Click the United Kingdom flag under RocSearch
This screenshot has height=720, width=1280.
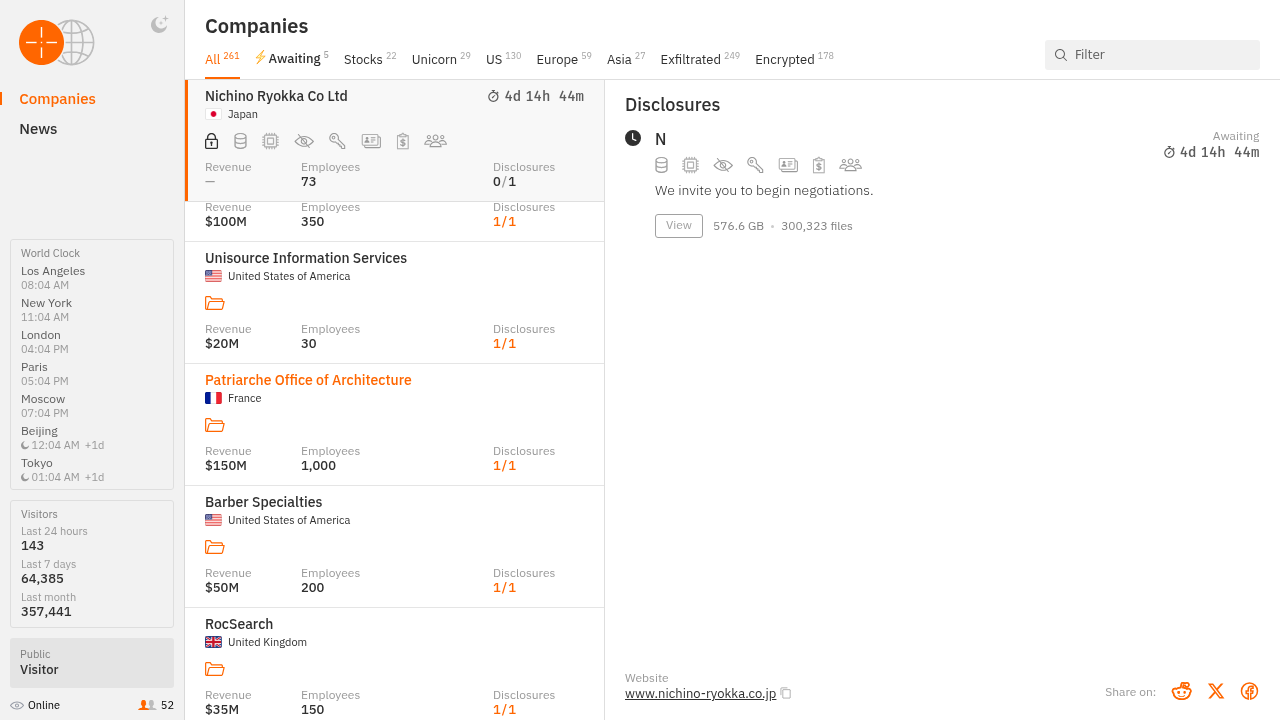coord(213,642)
